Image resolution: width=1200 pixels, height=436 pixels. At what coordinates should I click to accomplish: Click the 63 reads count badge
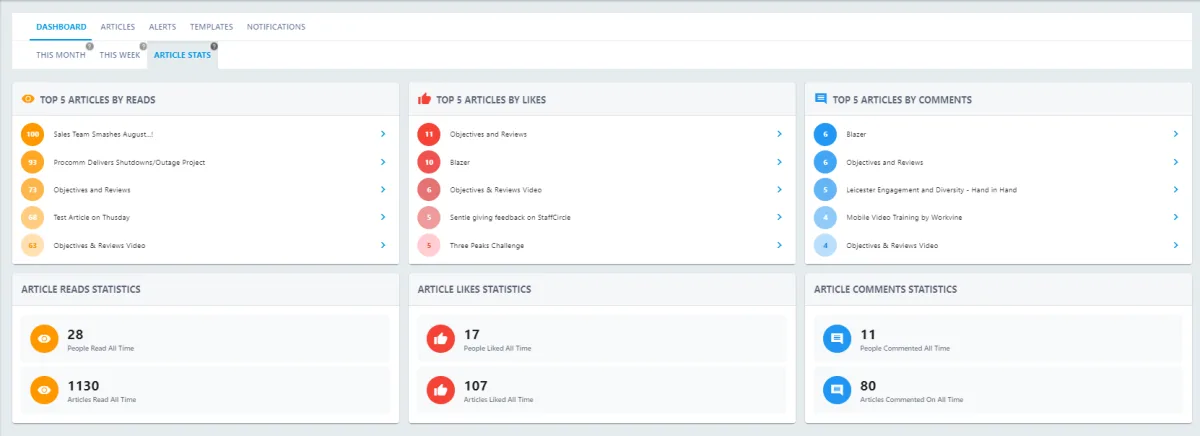[33, 245]
